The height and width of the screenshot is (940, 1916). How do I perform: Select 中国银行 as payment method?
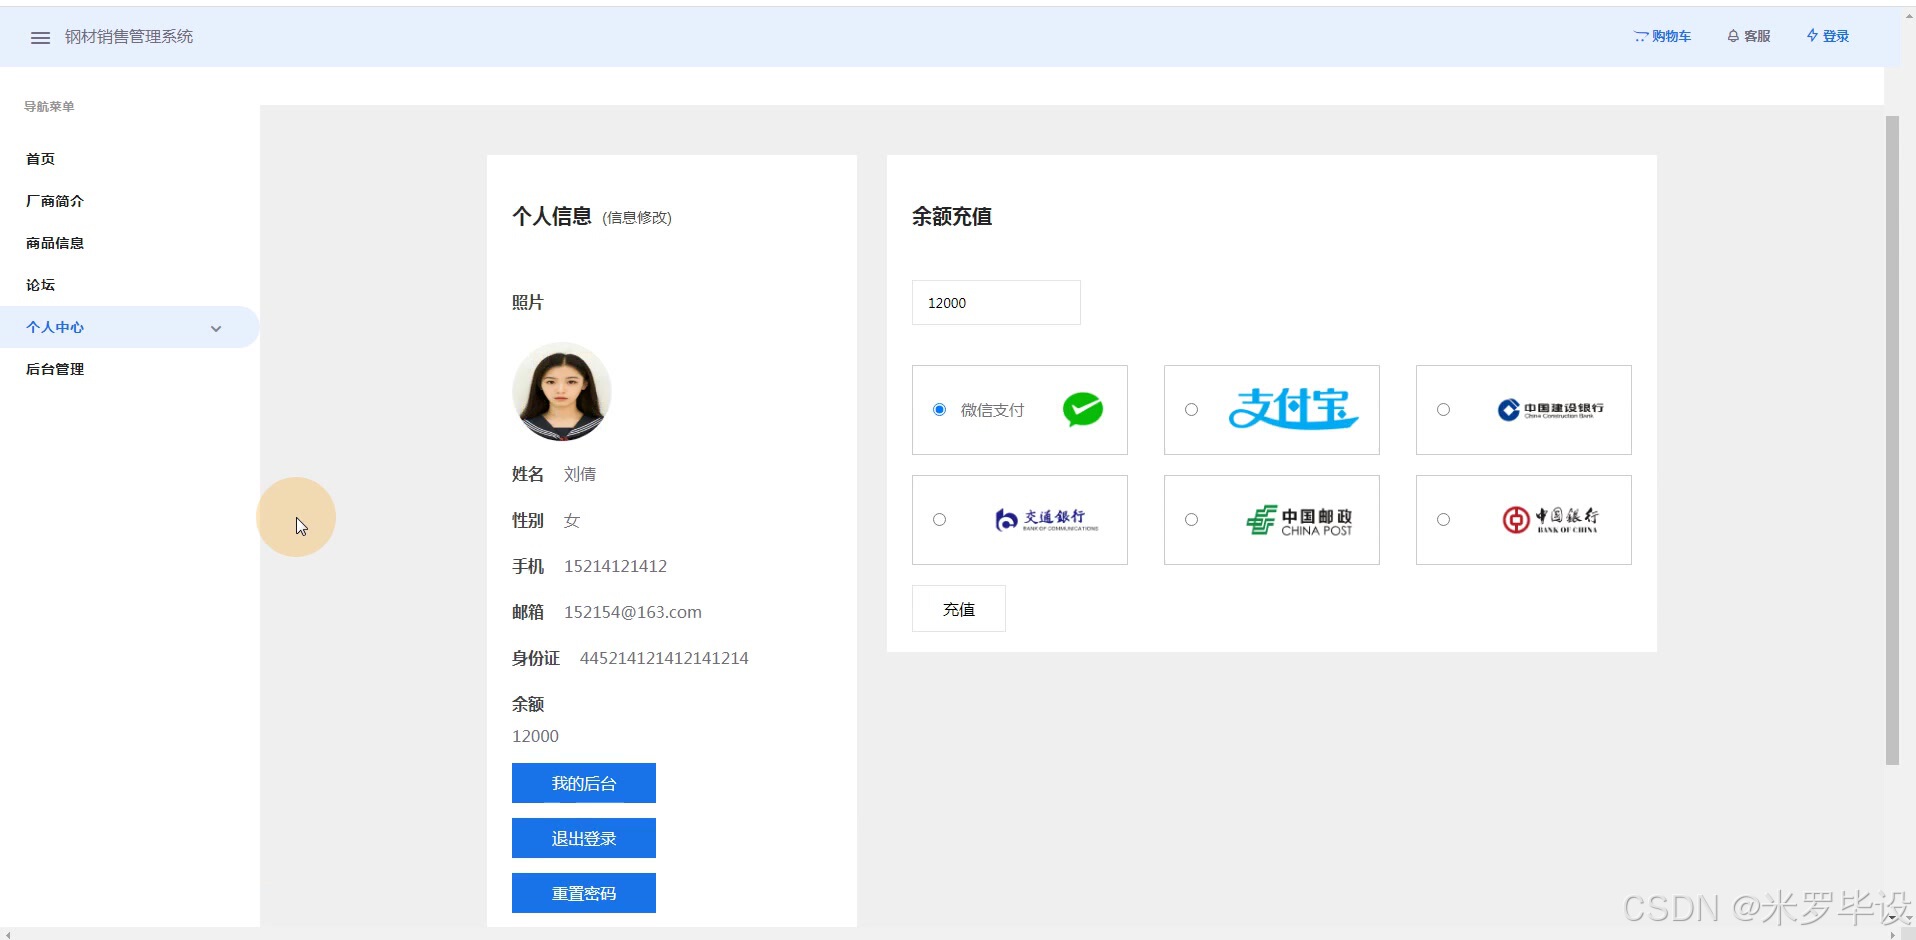tap(1443, 519)
